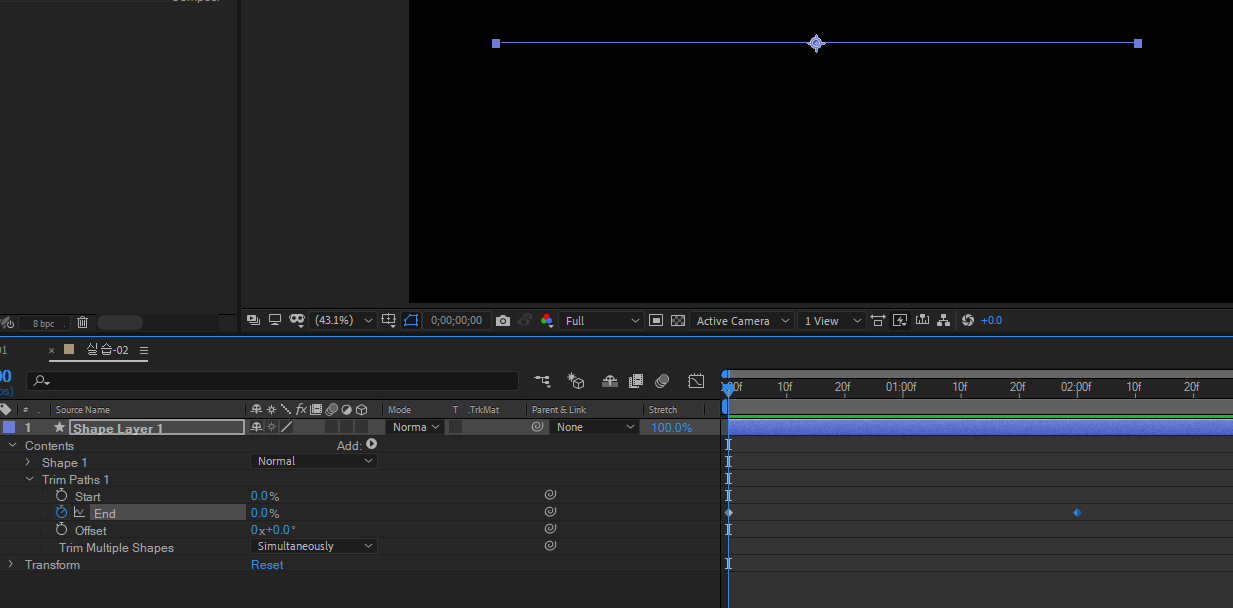Open the blending mode dropdown for Shape Layer 1
The image size is (1233, 608).
click(x=415, y=427)
